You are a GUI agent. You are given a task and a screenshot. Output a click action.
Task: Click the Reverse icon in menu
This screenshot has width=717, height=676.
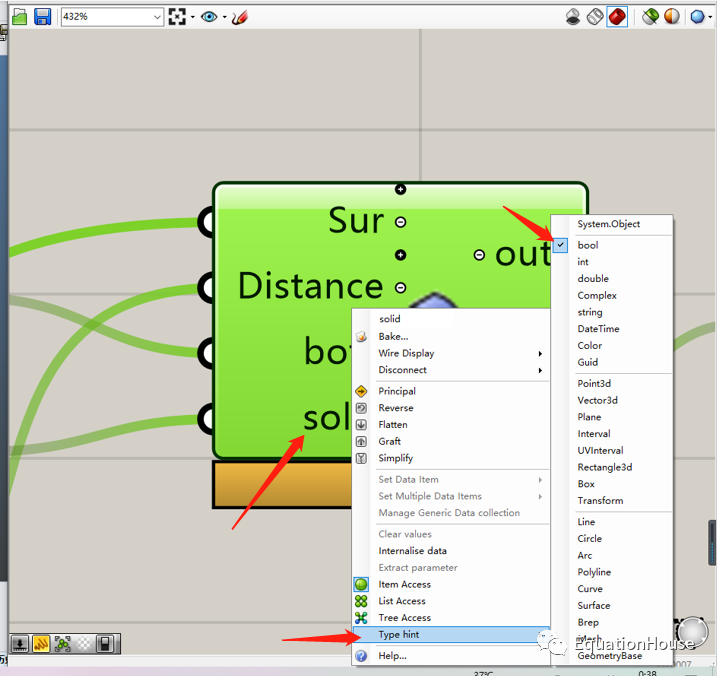pos(361,408)
